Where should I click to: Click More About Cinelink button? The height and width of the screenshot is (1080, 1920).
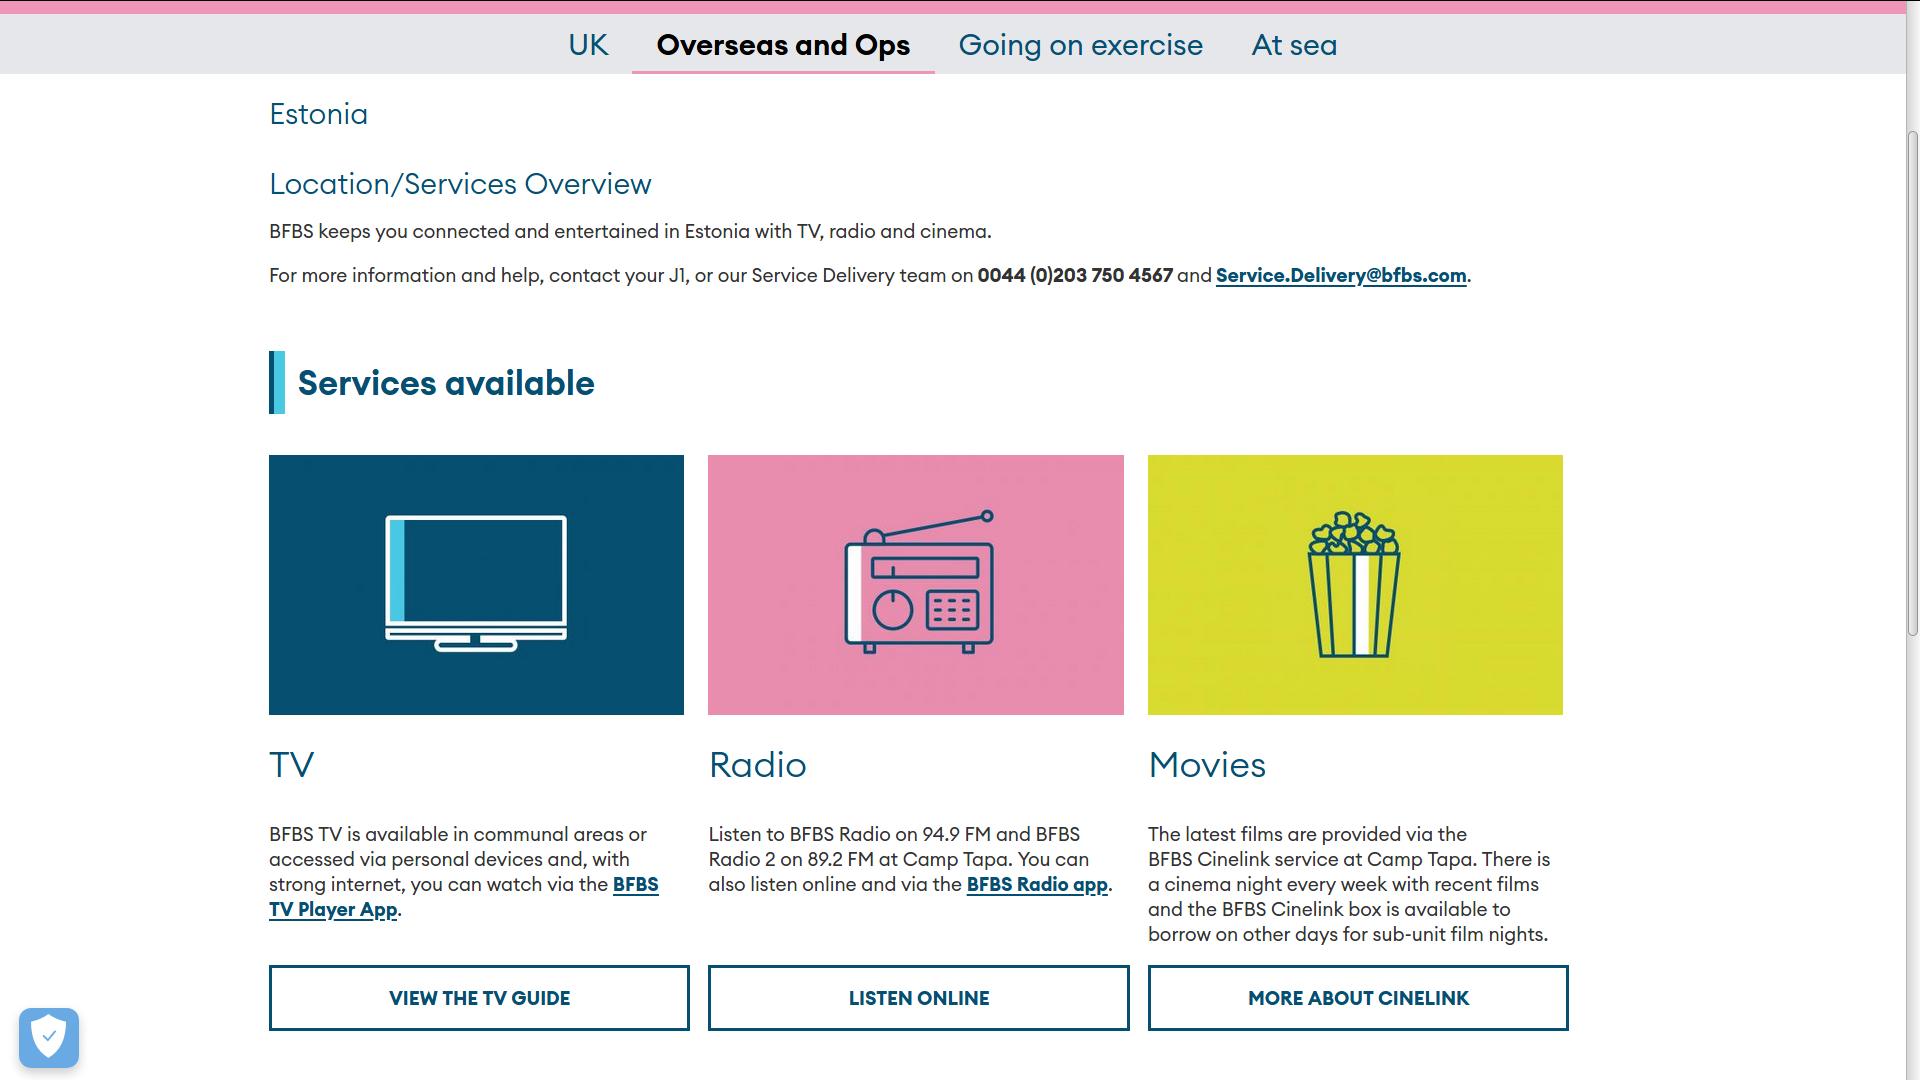point(1357,997)
